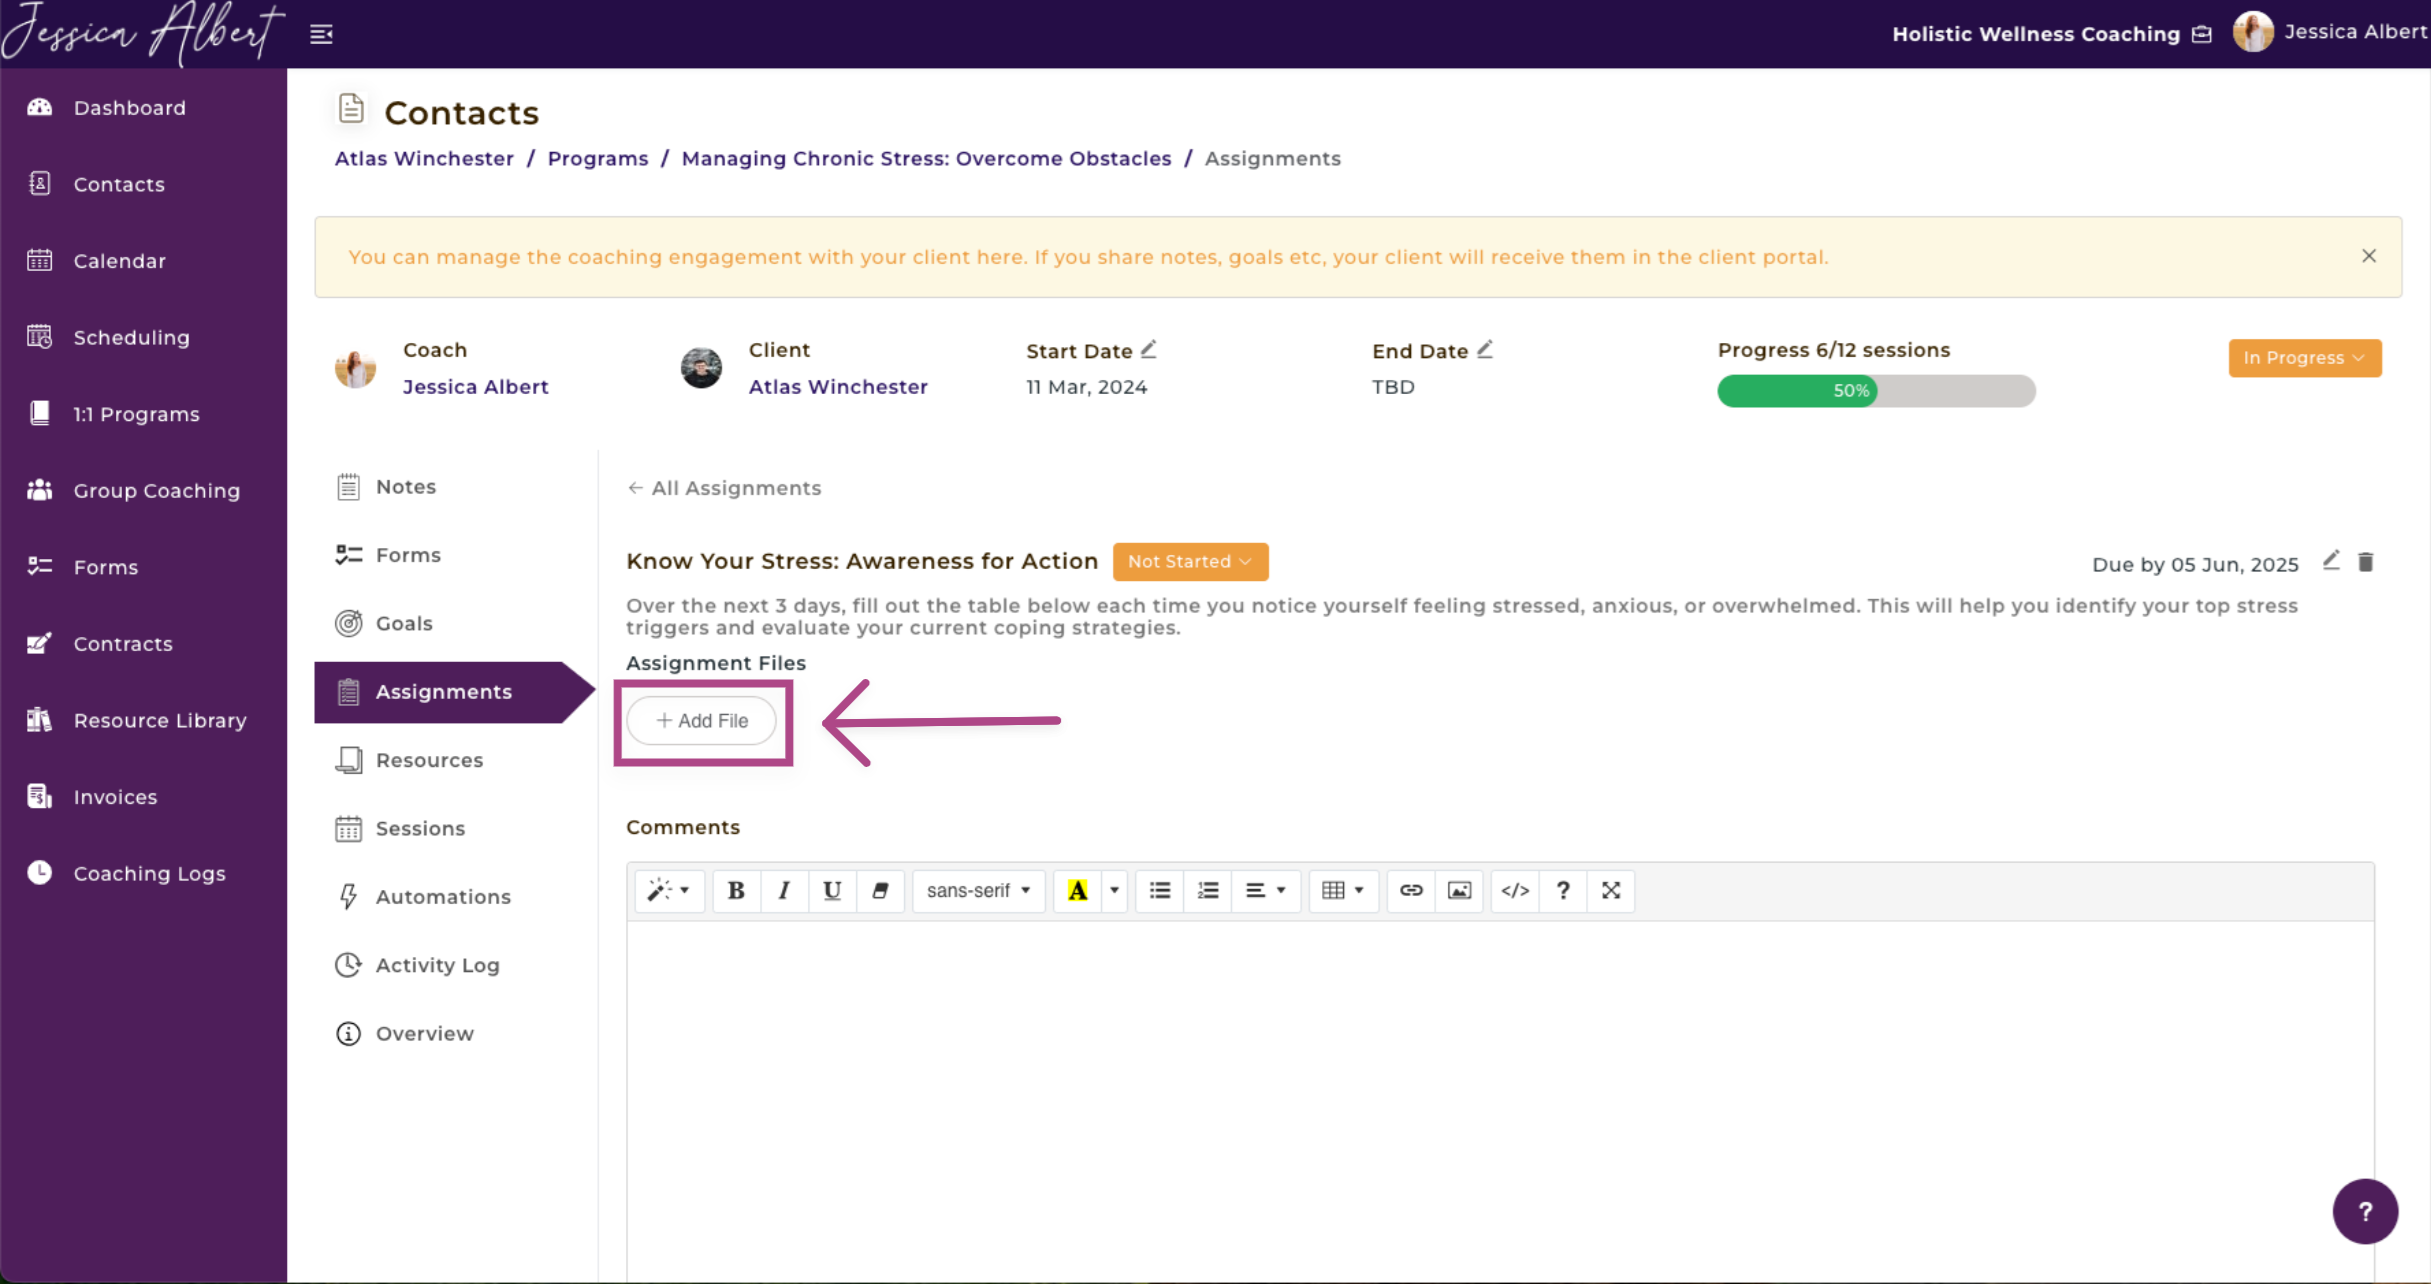Viewport: 2431px width, 1284px height.
Task: Open the editor help question icon
Action: point(1563,890)
